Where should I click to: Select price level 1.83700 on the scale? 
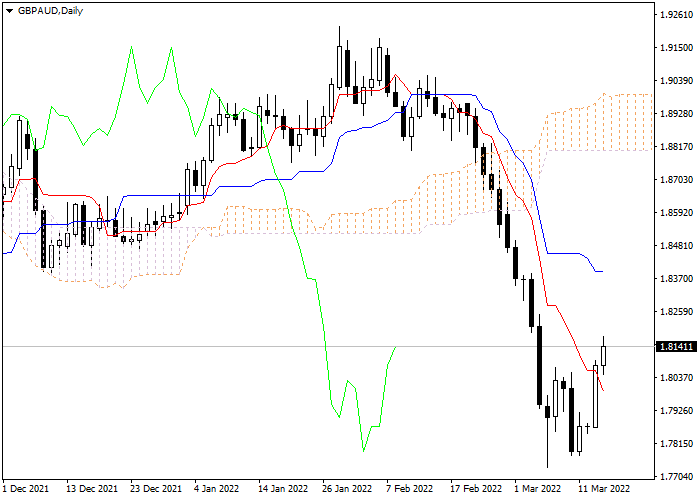pos(676,279)
